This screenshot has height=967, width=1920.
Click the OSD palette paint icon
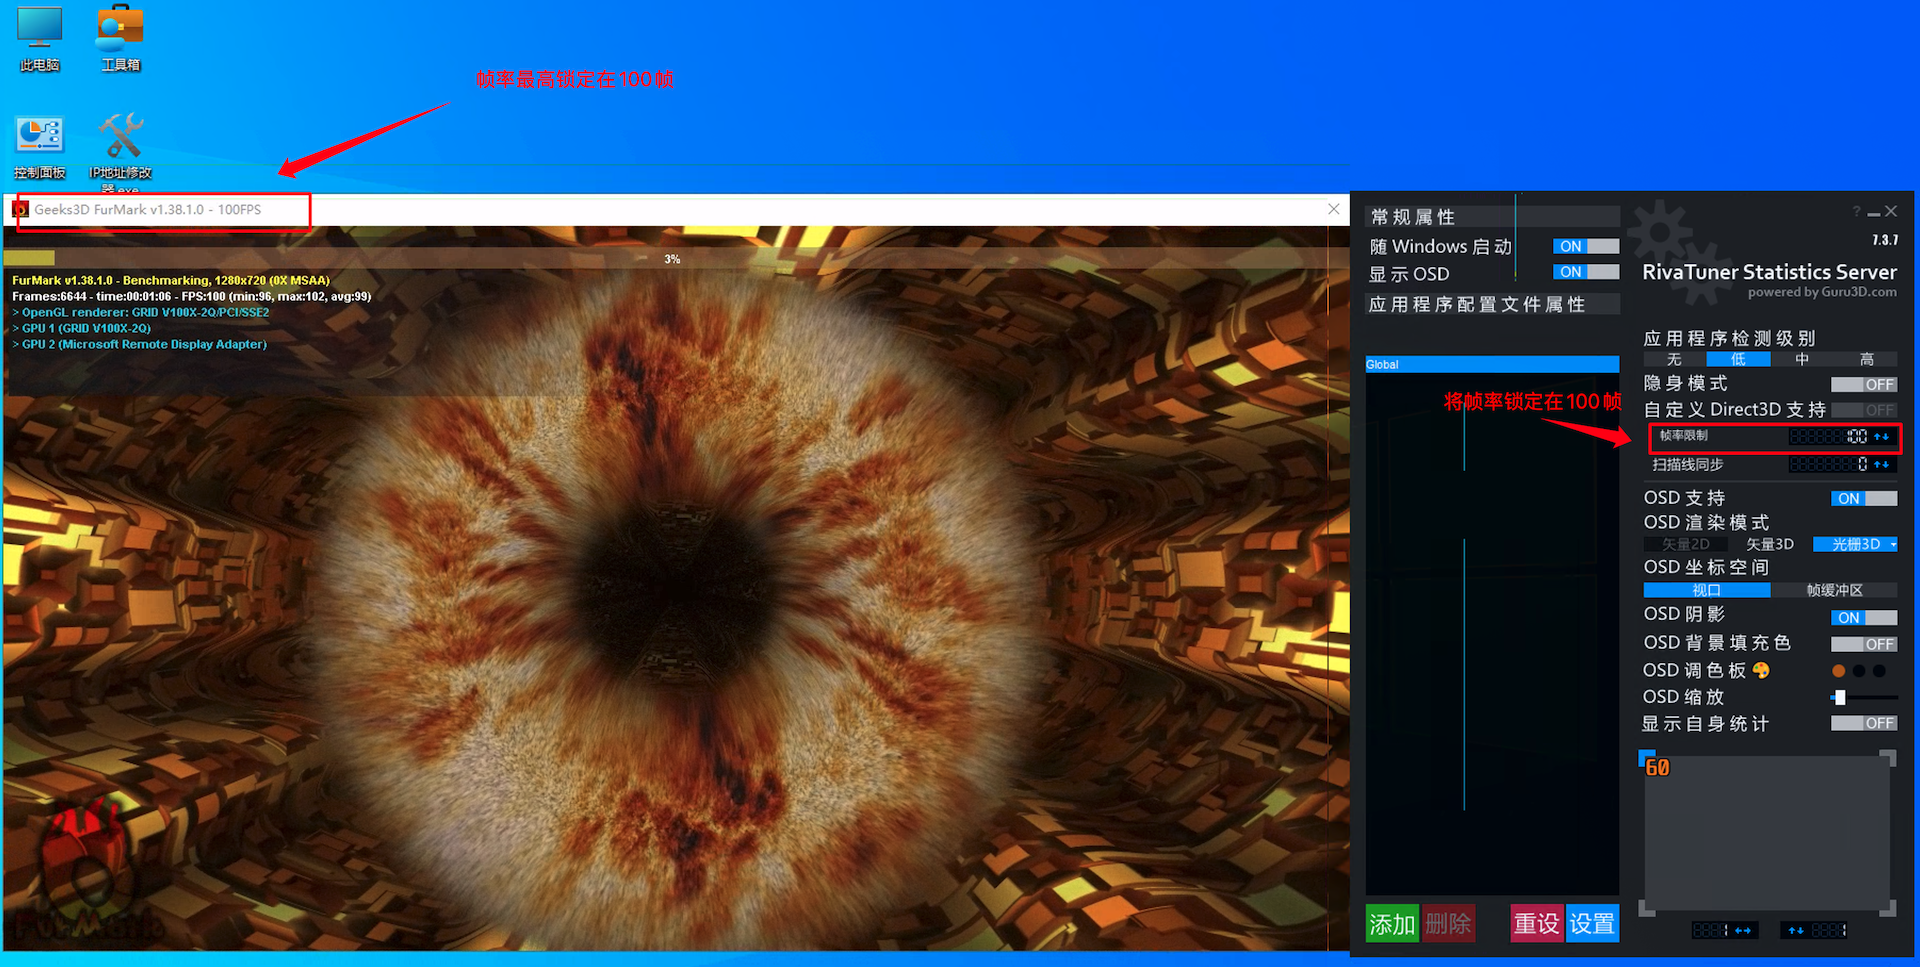pos(1761,671)
